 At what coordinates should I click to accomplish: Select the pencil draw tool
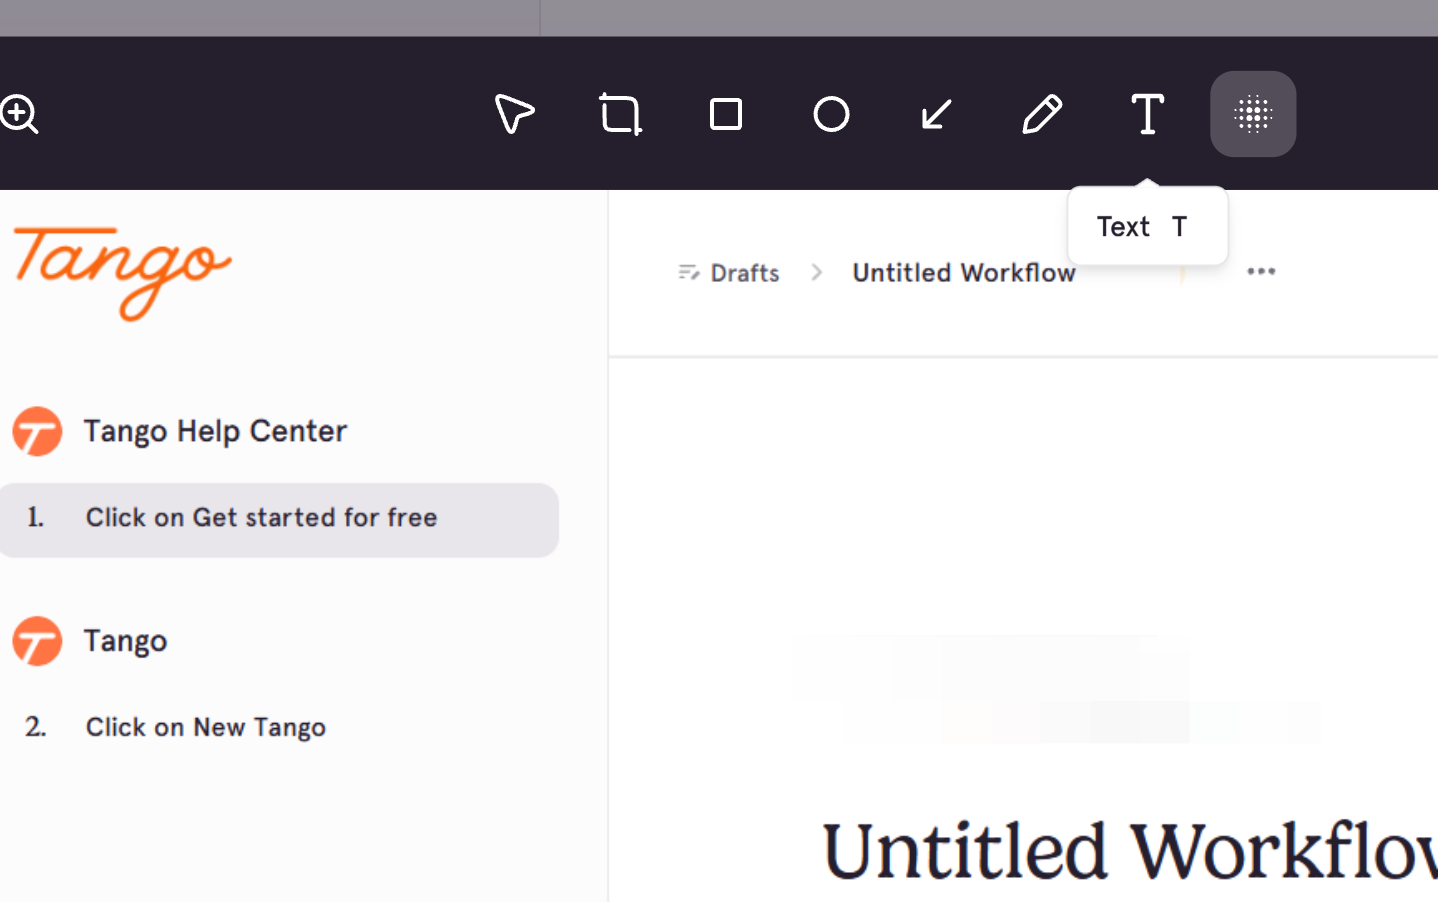pyautogui.click(x=1042, y=114)
